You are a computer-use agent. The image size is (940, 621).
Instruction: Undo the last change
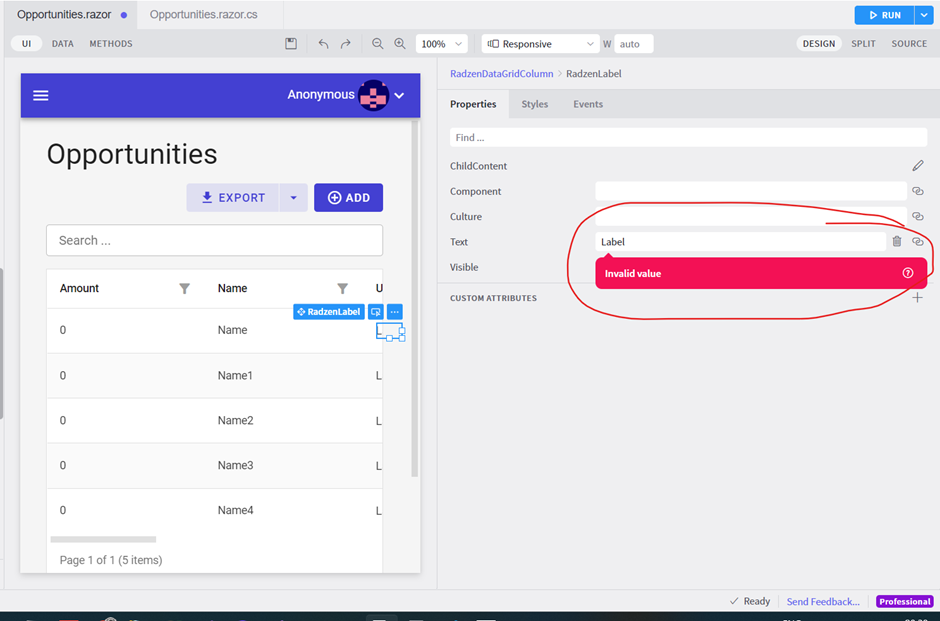point(323,43)
